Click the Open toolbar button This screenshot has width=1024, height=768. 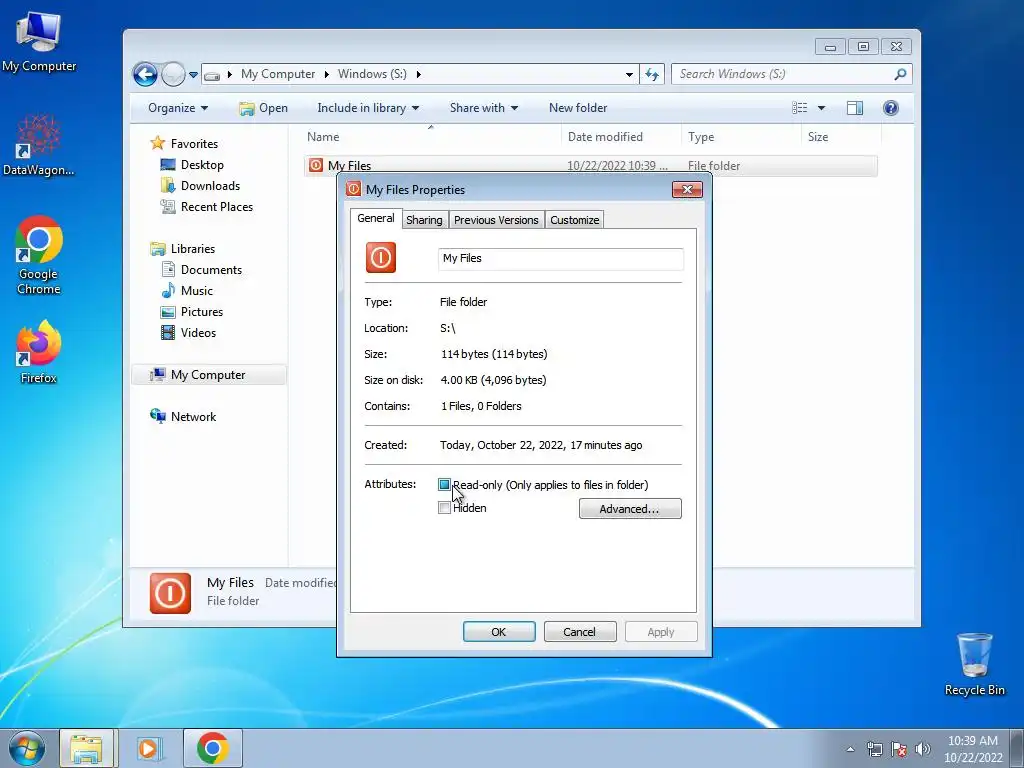264,108
